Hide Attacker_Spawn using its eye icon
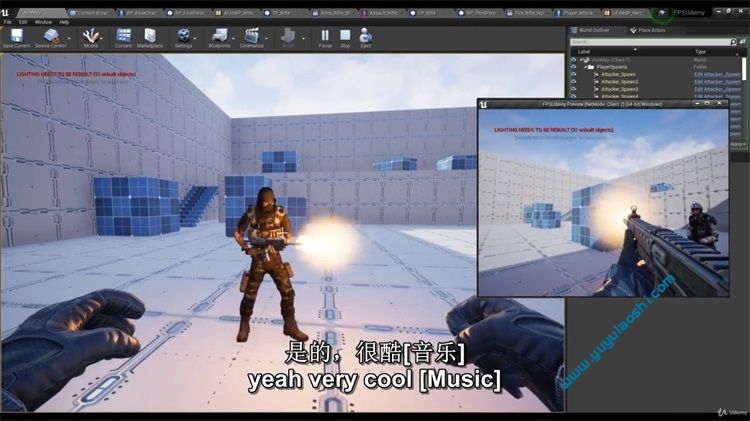Viewport: 750px width, 421px height. point(574,75)
